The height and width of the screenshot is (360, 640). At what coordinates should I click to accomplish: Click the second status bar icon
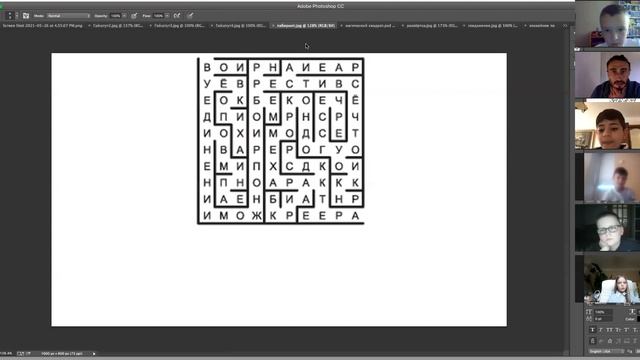coord(29,353)
